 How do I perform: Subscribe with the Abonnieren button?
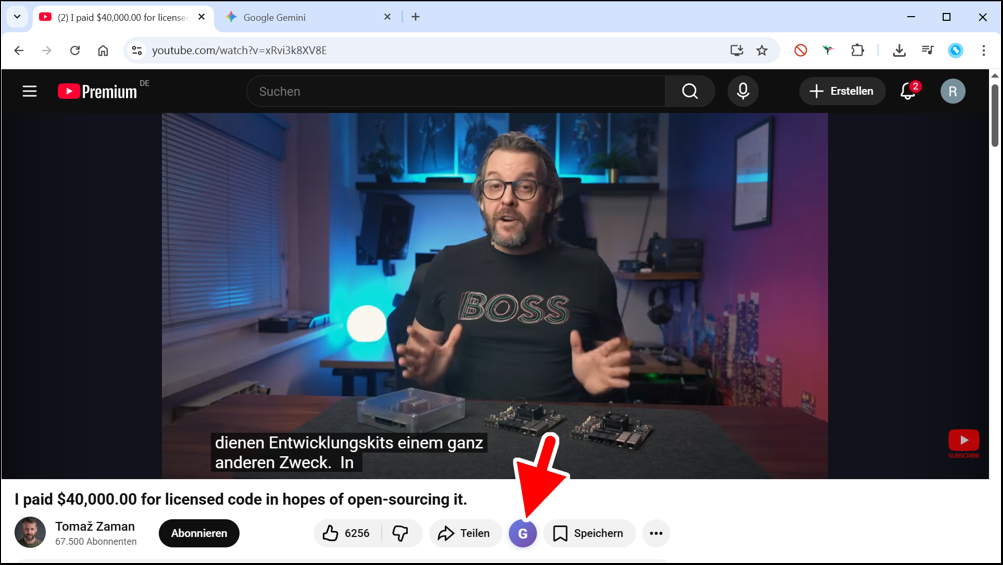tap(199, 534)
